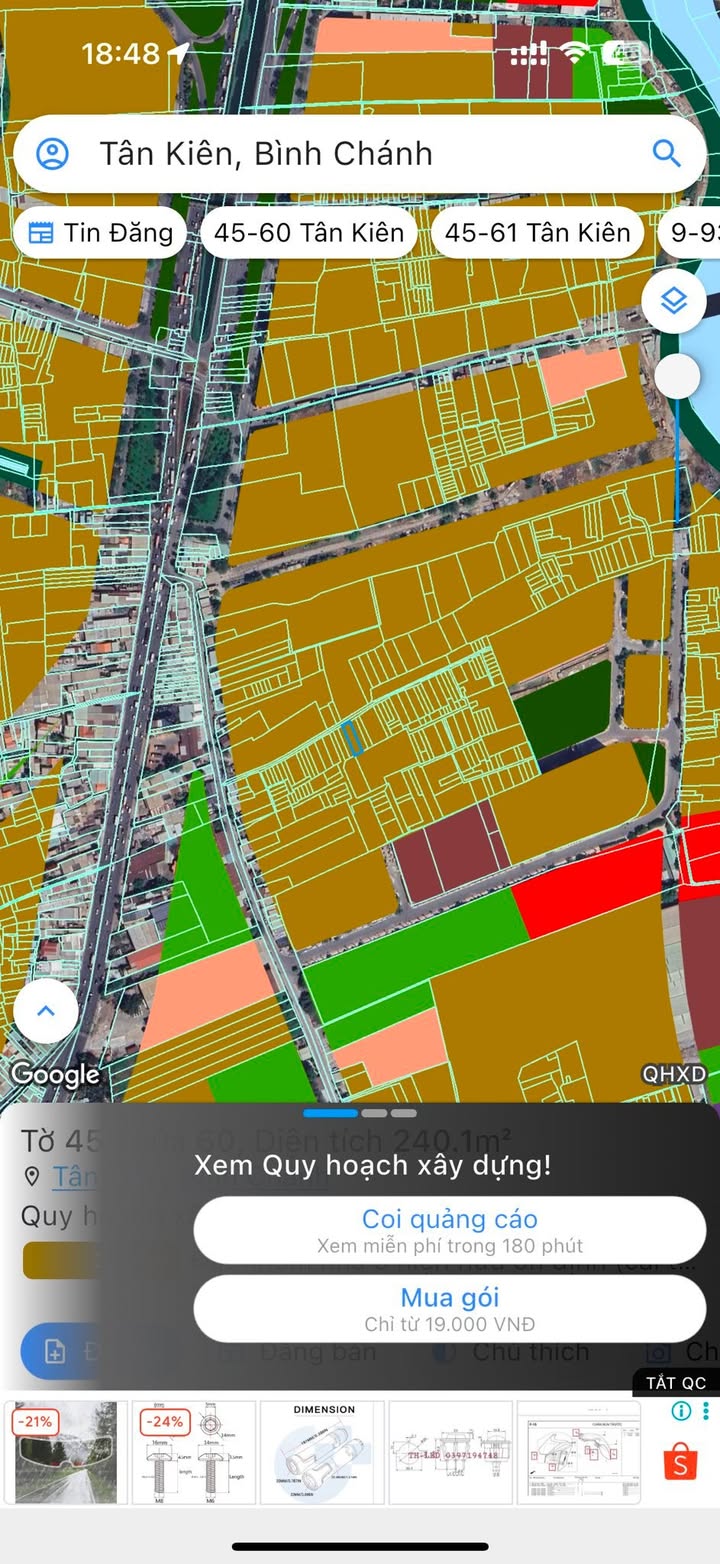The width and height of the screenshot is (720, 1564).
Task: Click the QHXD label on map
Action: 674,1074
